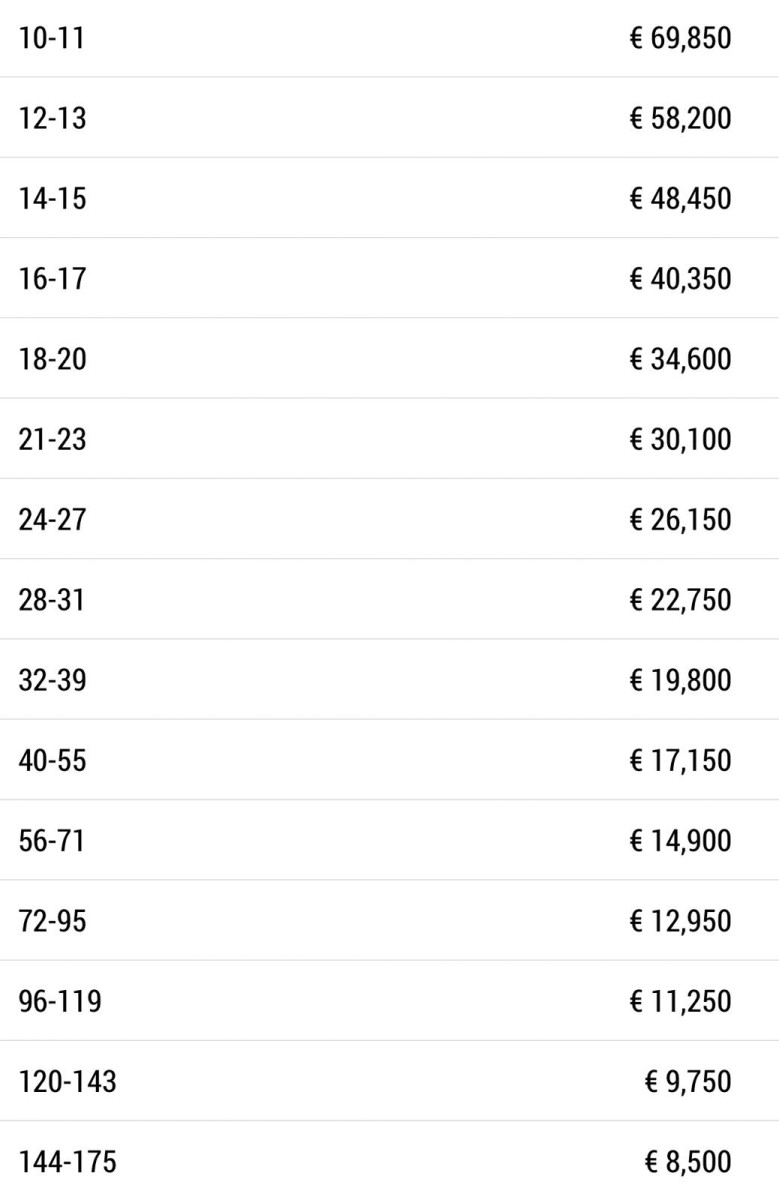This screenshot has height=1200, width=779.
Task: Select the 144-175 place range
Action: [x=67, y=1162]
